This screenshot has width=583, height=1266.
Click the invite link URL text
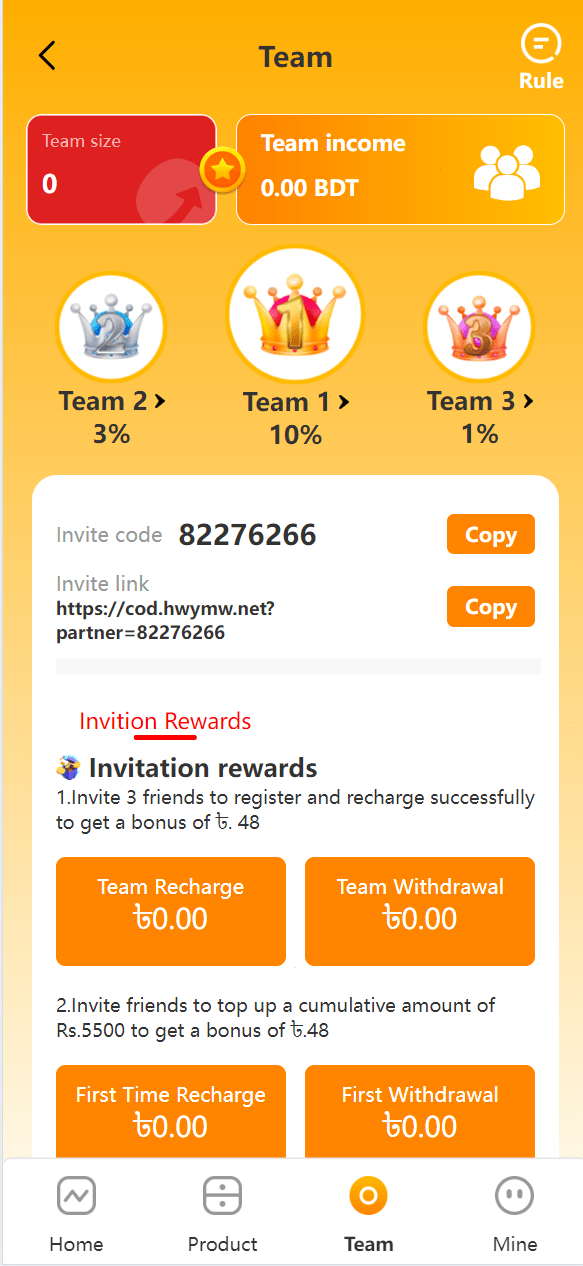pyautogui.click(x=165, y=620)
